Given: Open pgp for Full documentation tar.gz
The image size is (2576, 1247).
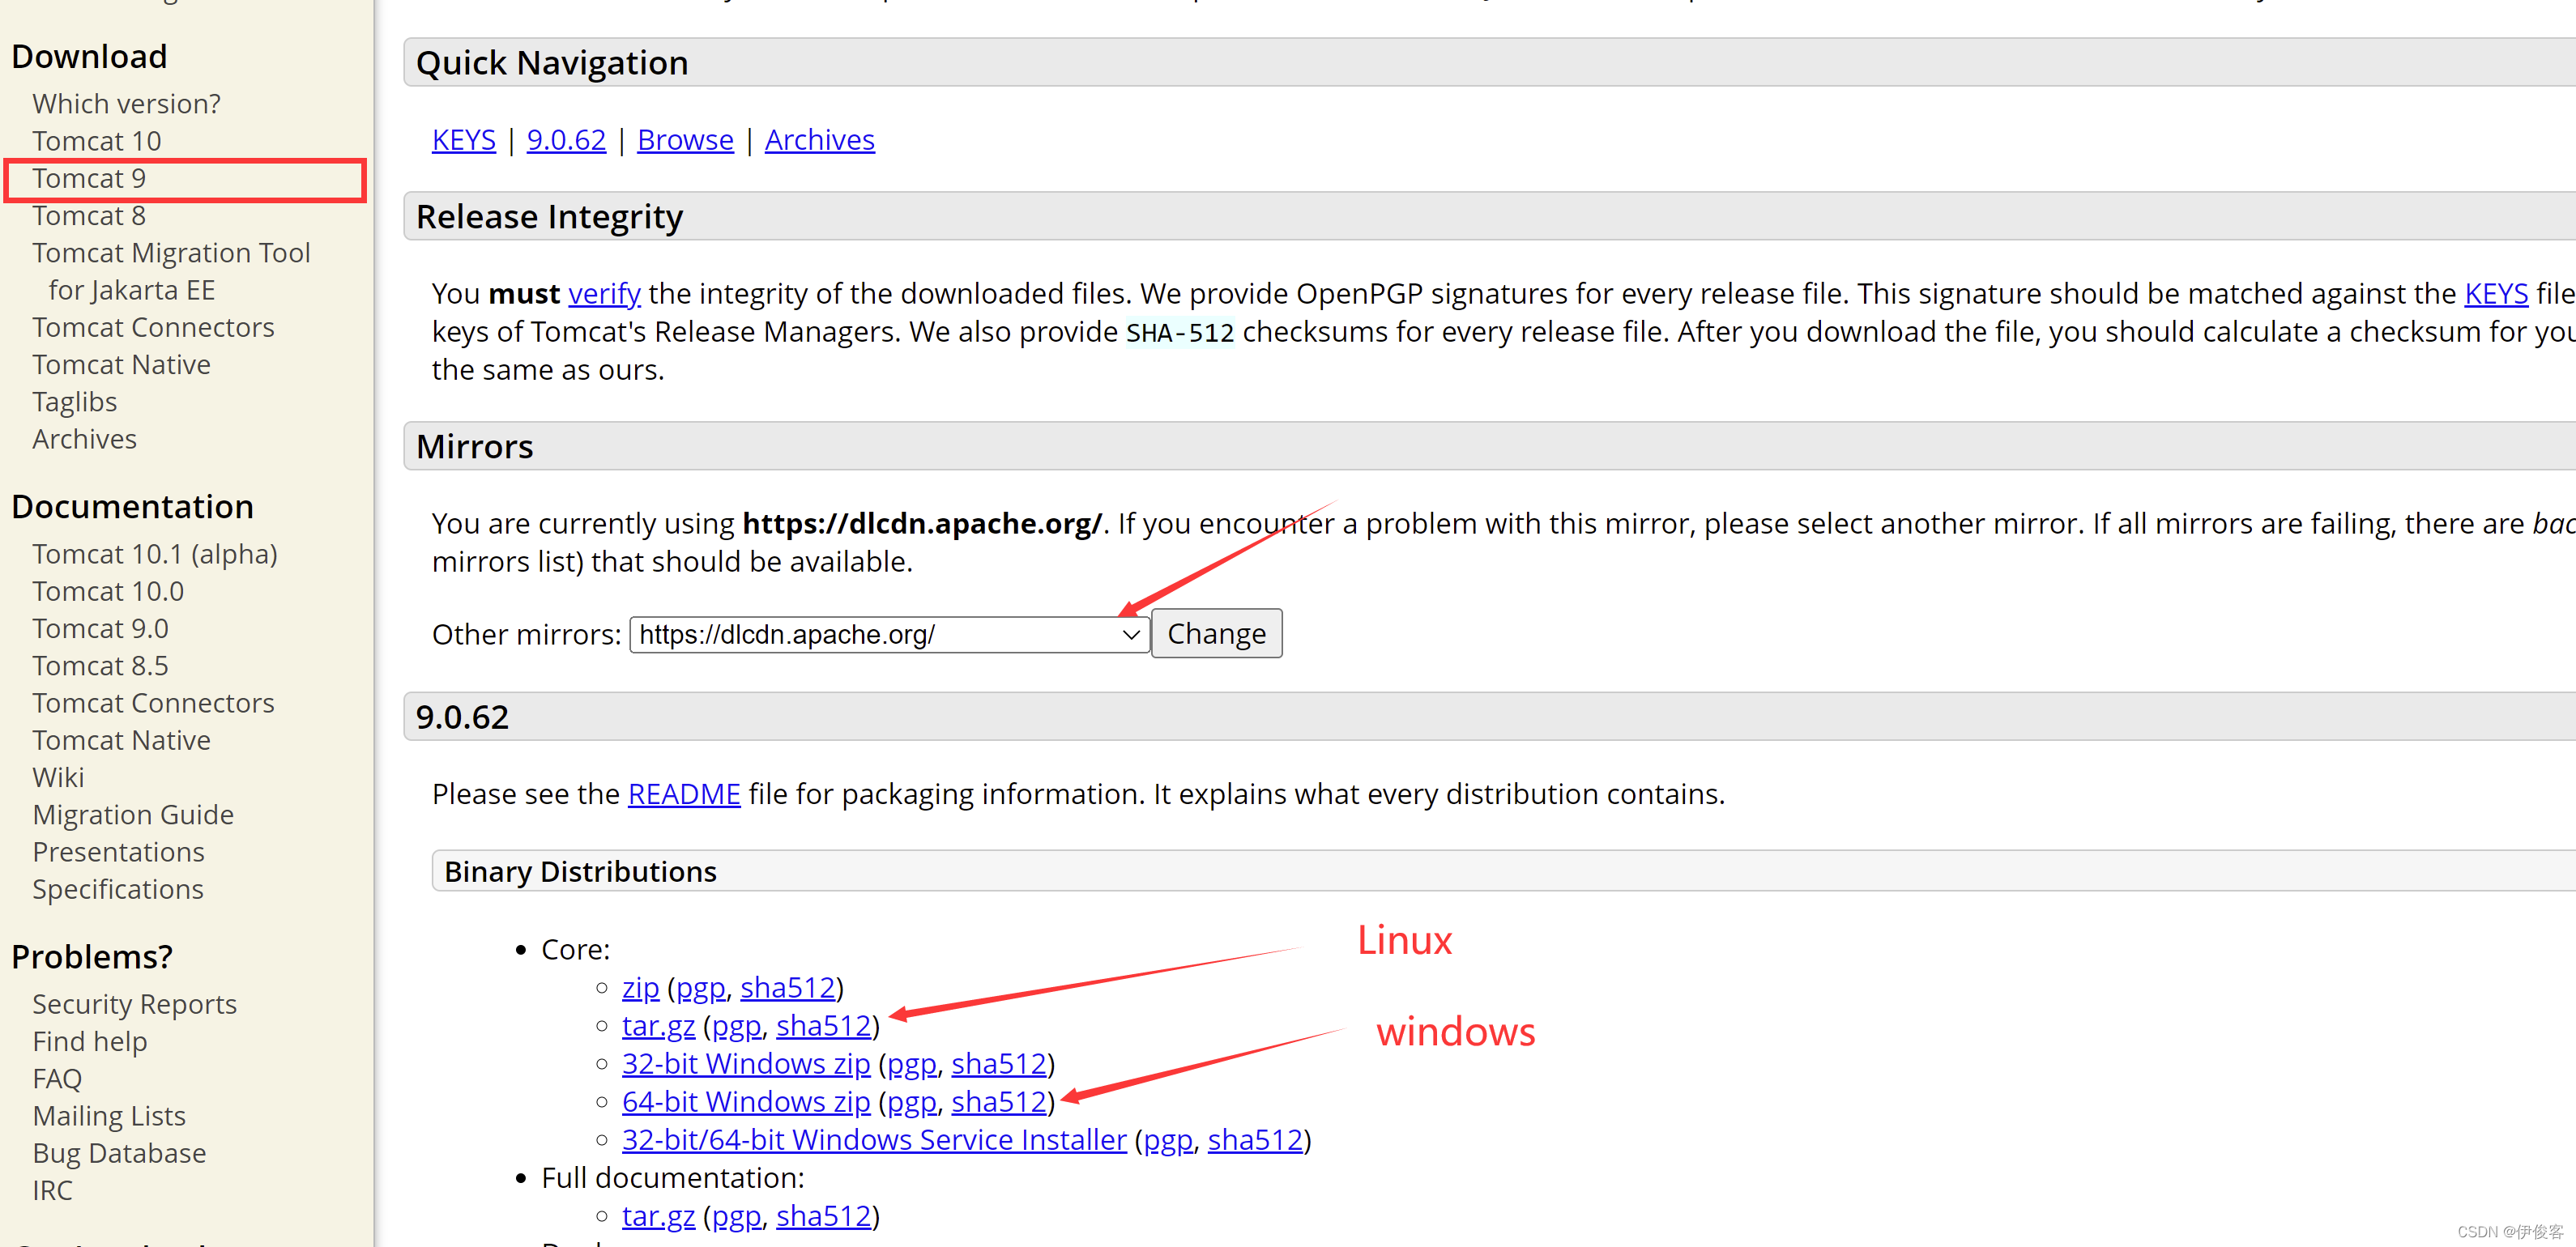Looking at the screenshot, I should [x=736, y=1216].
